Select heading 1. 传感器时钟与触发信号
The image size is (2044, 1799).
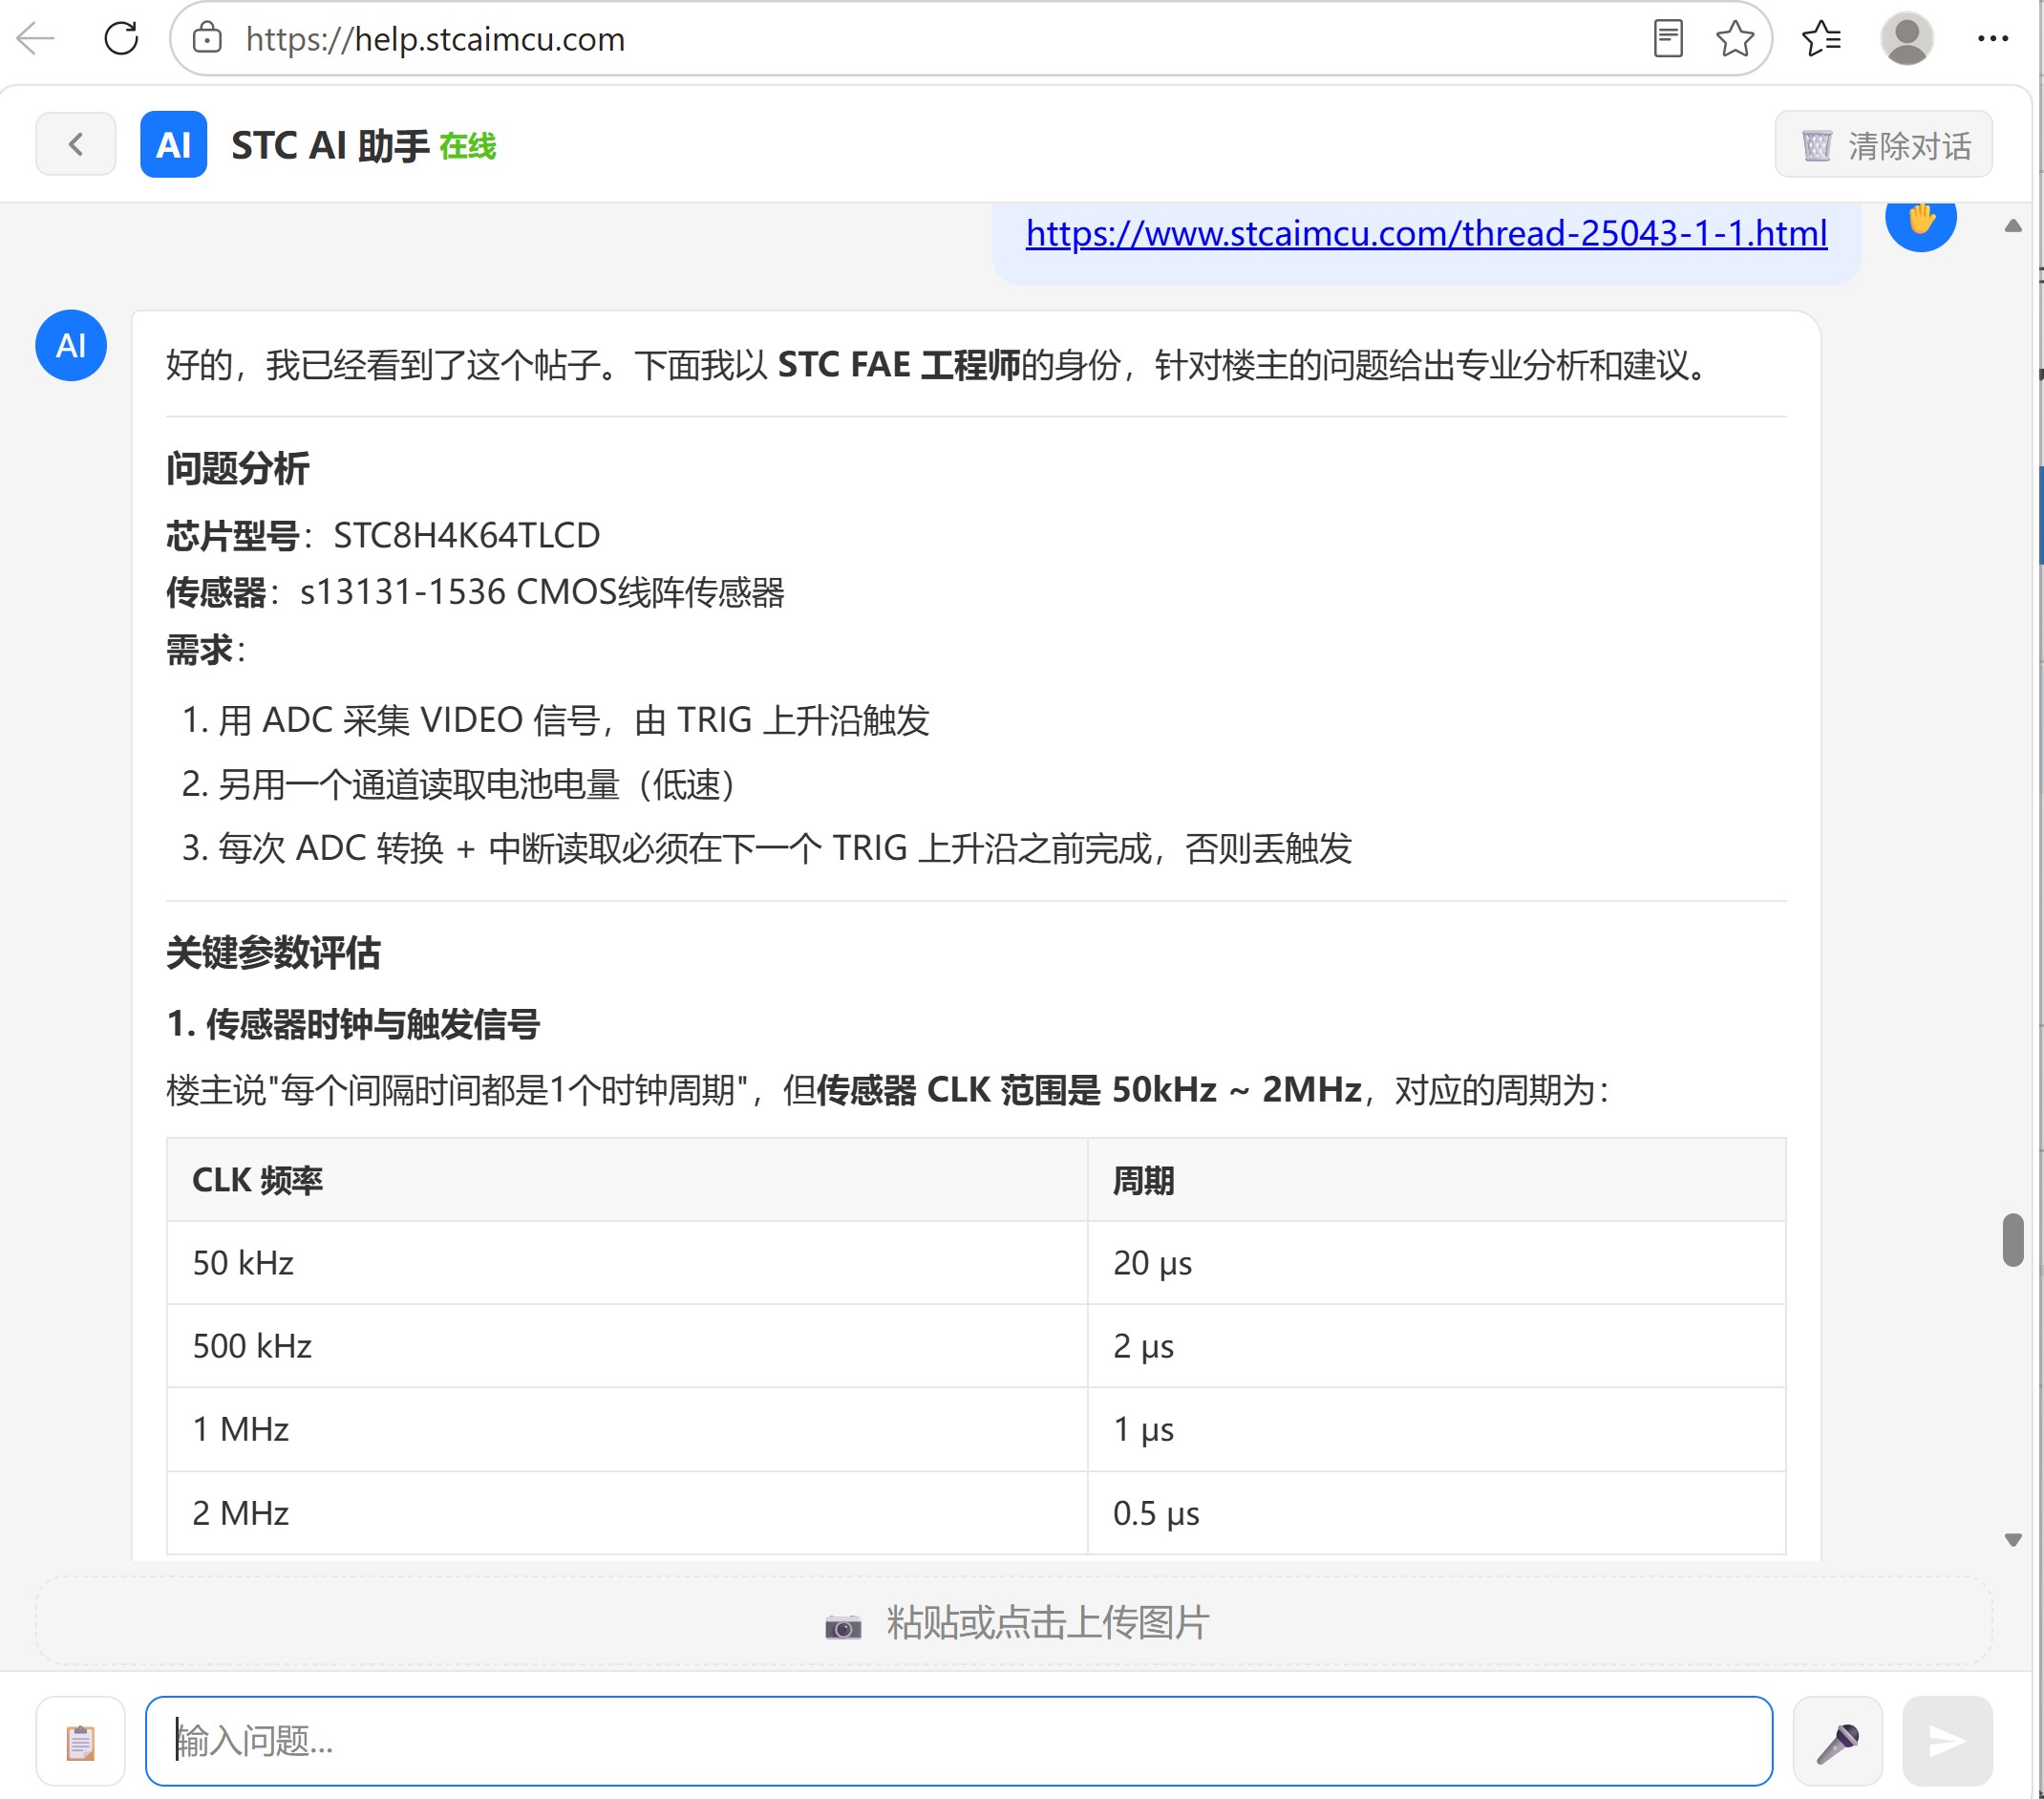(353, 1024)
